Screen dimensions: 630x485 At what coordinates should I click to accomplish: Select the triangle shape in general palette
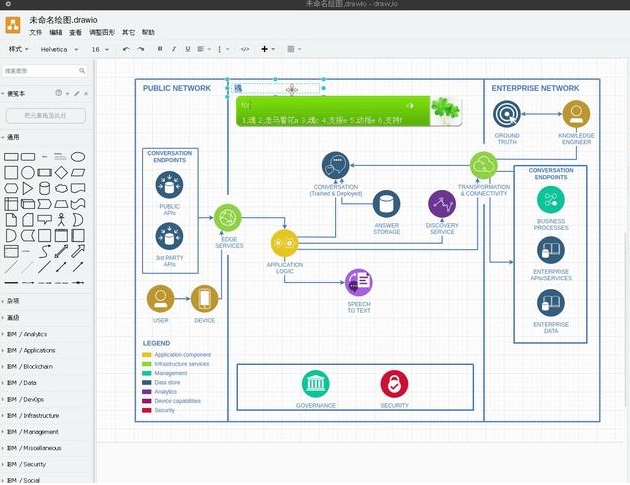[x=28, y=188]
